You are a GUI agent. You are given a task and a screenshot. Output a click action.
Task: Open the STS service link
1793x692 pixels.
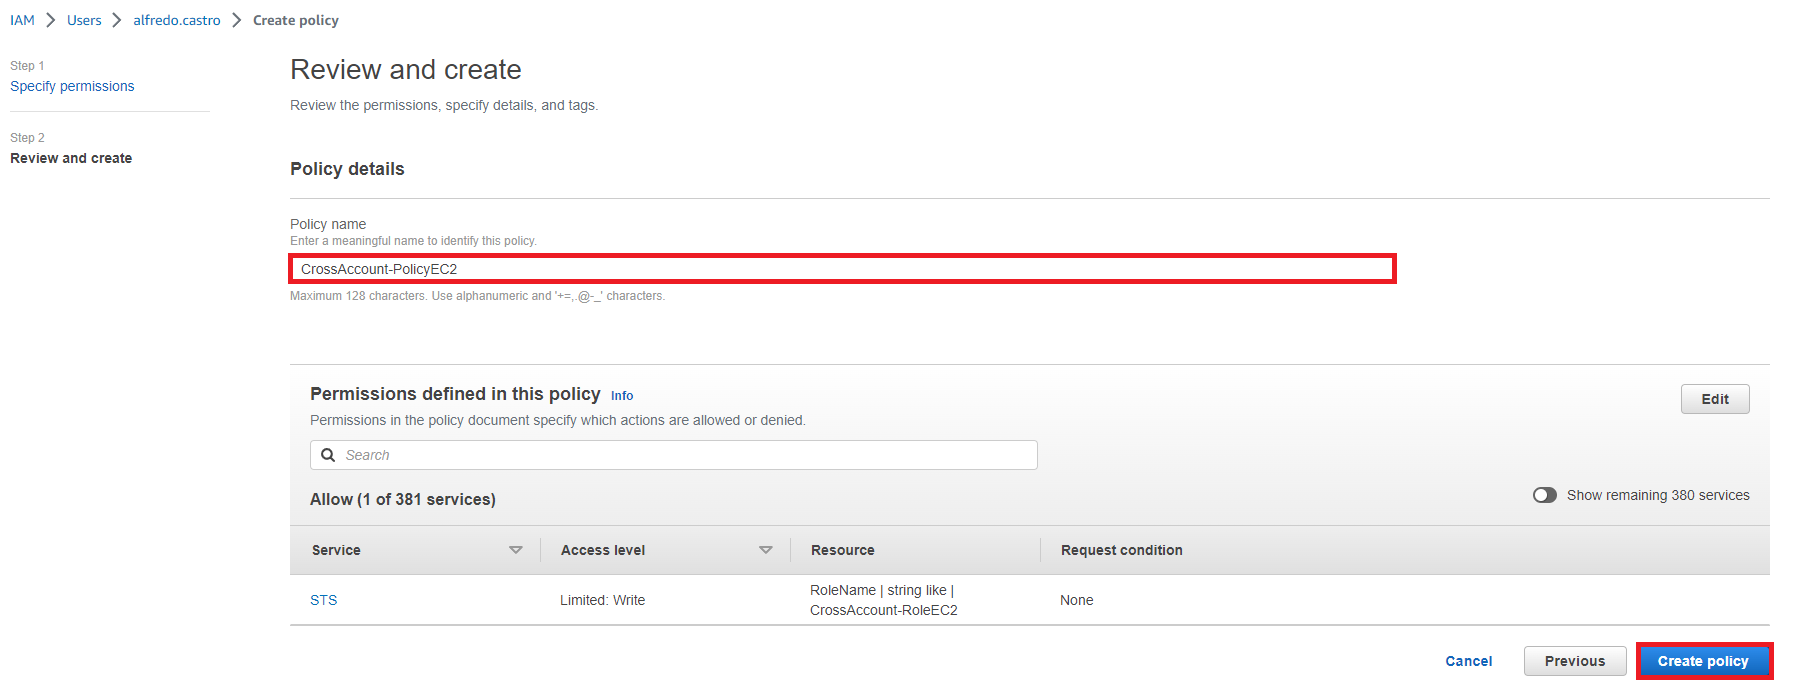[324, 600]
